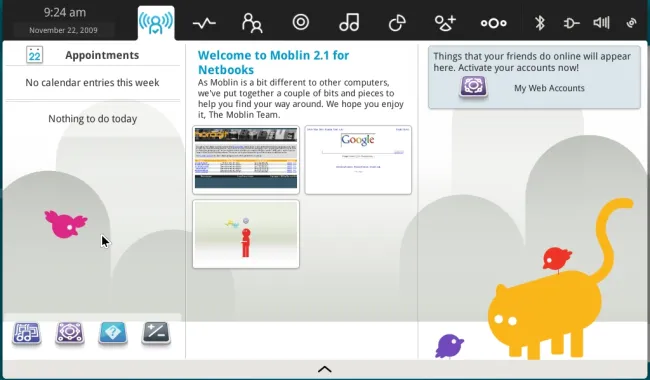Open the Pasteboard panel icon
This screenshot has height=380, width=650.
(x=397, y=23)
